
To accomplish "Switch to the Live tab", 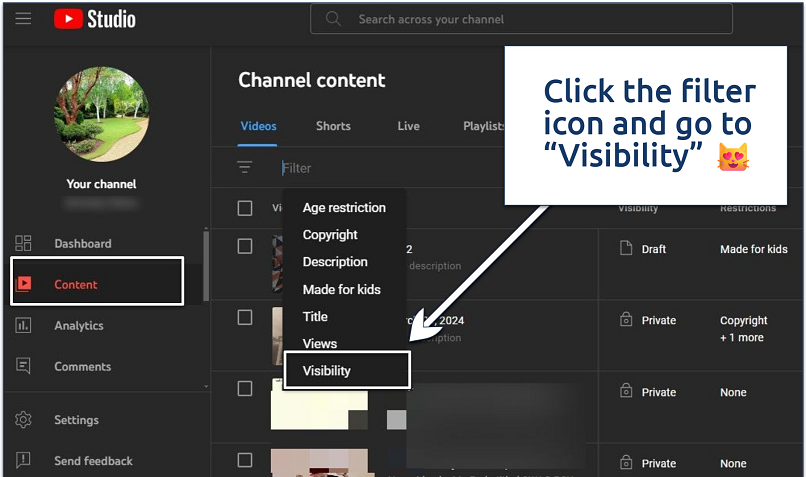I will [x=408, y=126].
